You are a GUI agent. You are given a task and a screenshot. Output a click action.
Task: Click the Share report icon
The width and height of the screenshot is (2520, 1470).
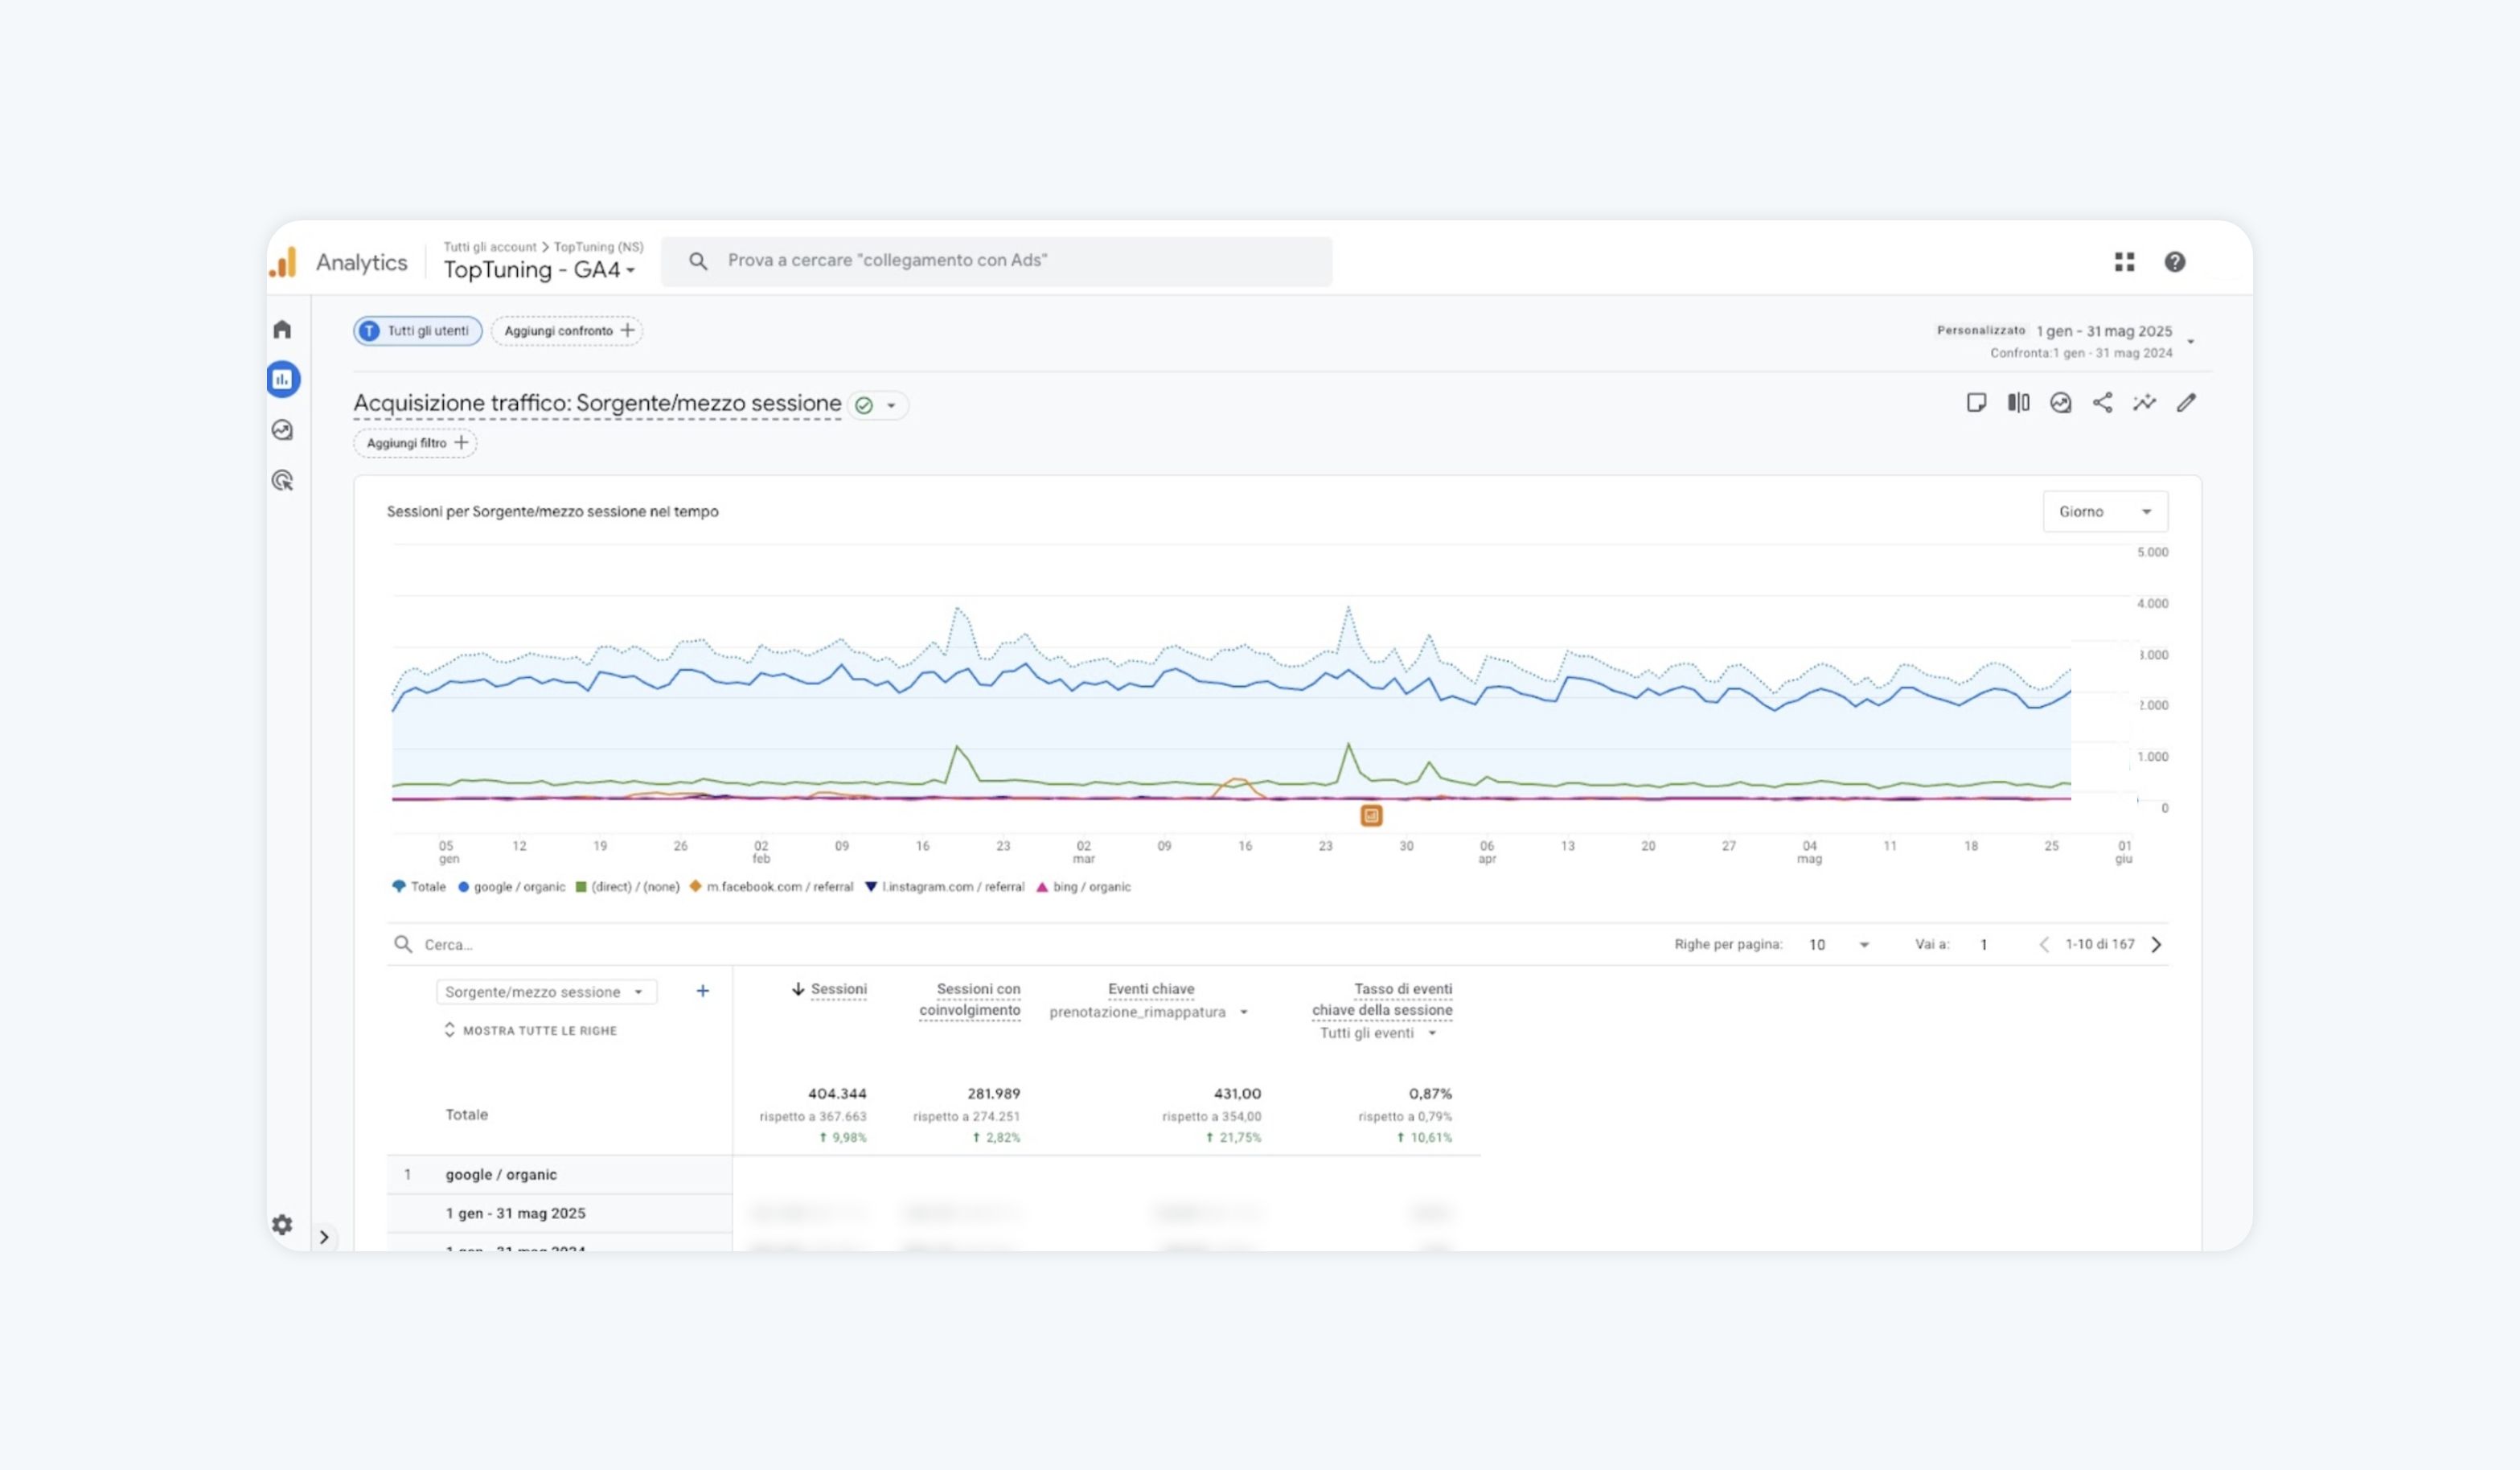[x=2102, y=403]
